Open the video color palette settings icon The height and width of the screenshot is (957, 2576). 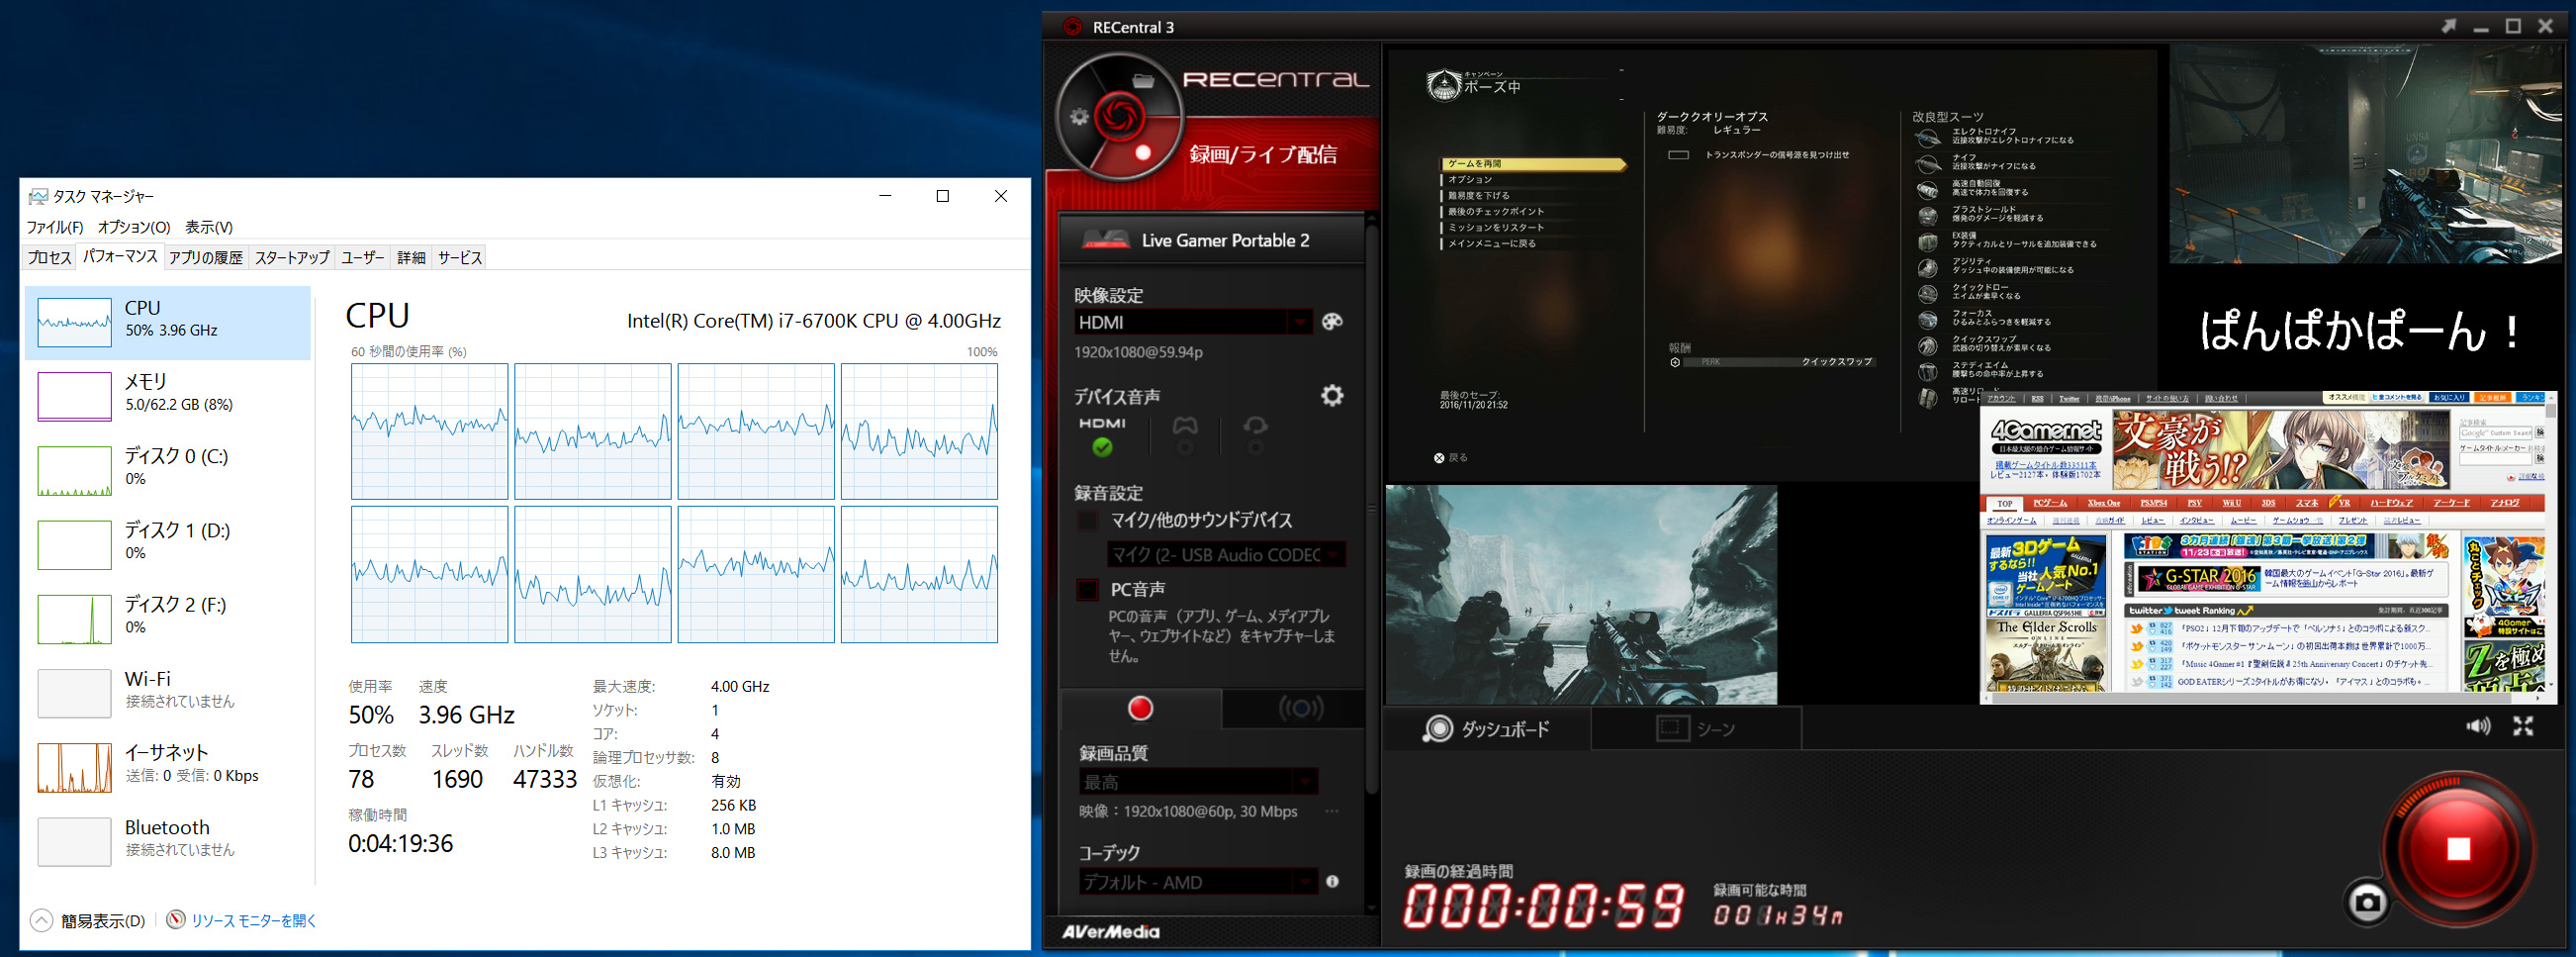tap(1332, 322)
